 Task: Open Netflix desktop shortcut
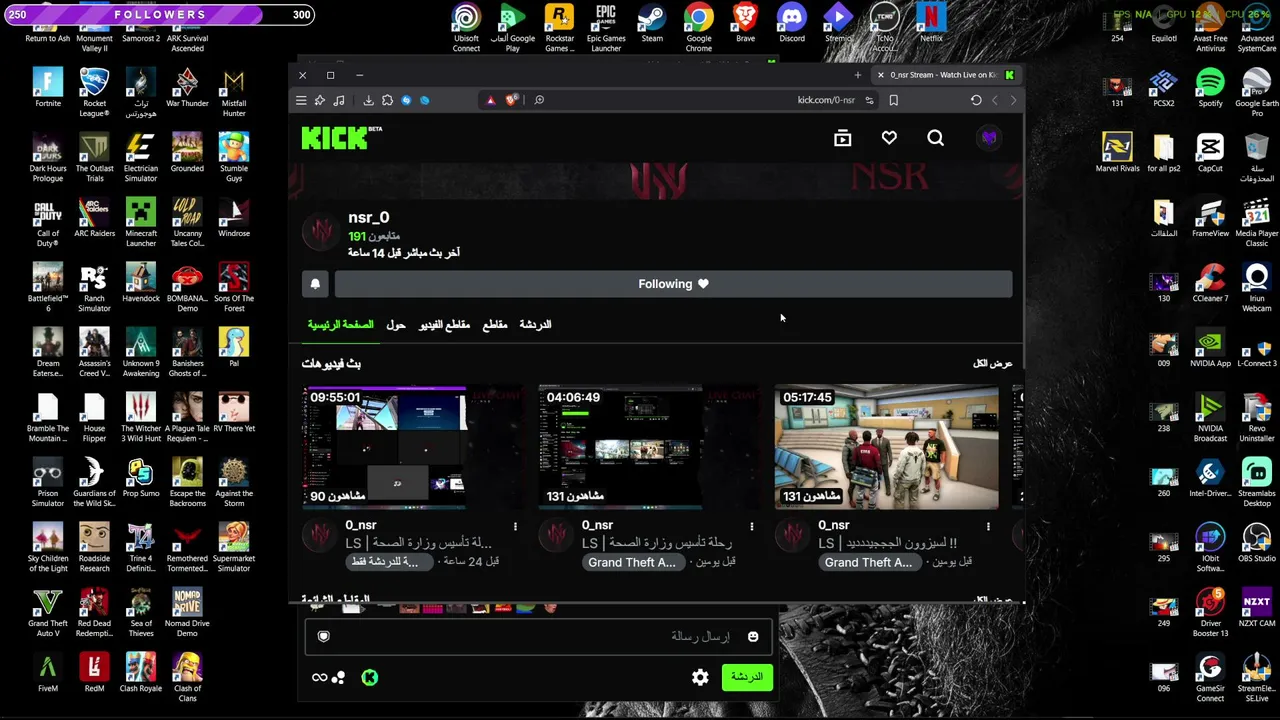pyautogui.click(x=931, y=23)
